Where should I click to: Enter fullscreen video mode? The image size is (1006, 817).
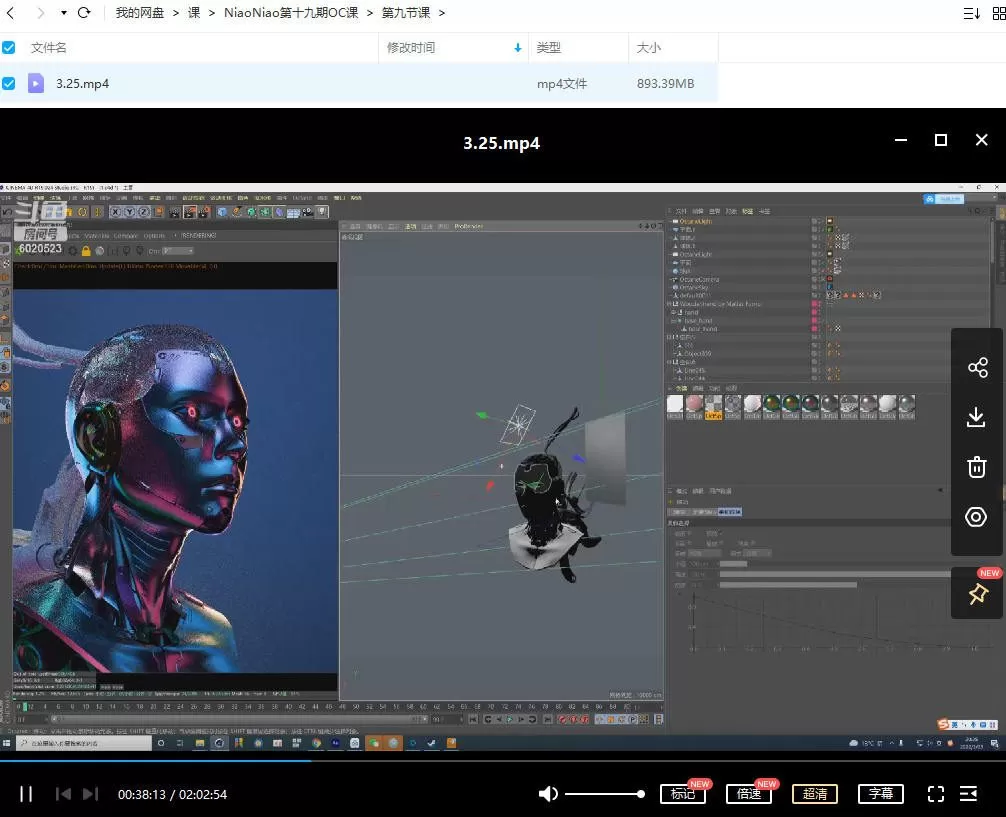click(936, 794)
